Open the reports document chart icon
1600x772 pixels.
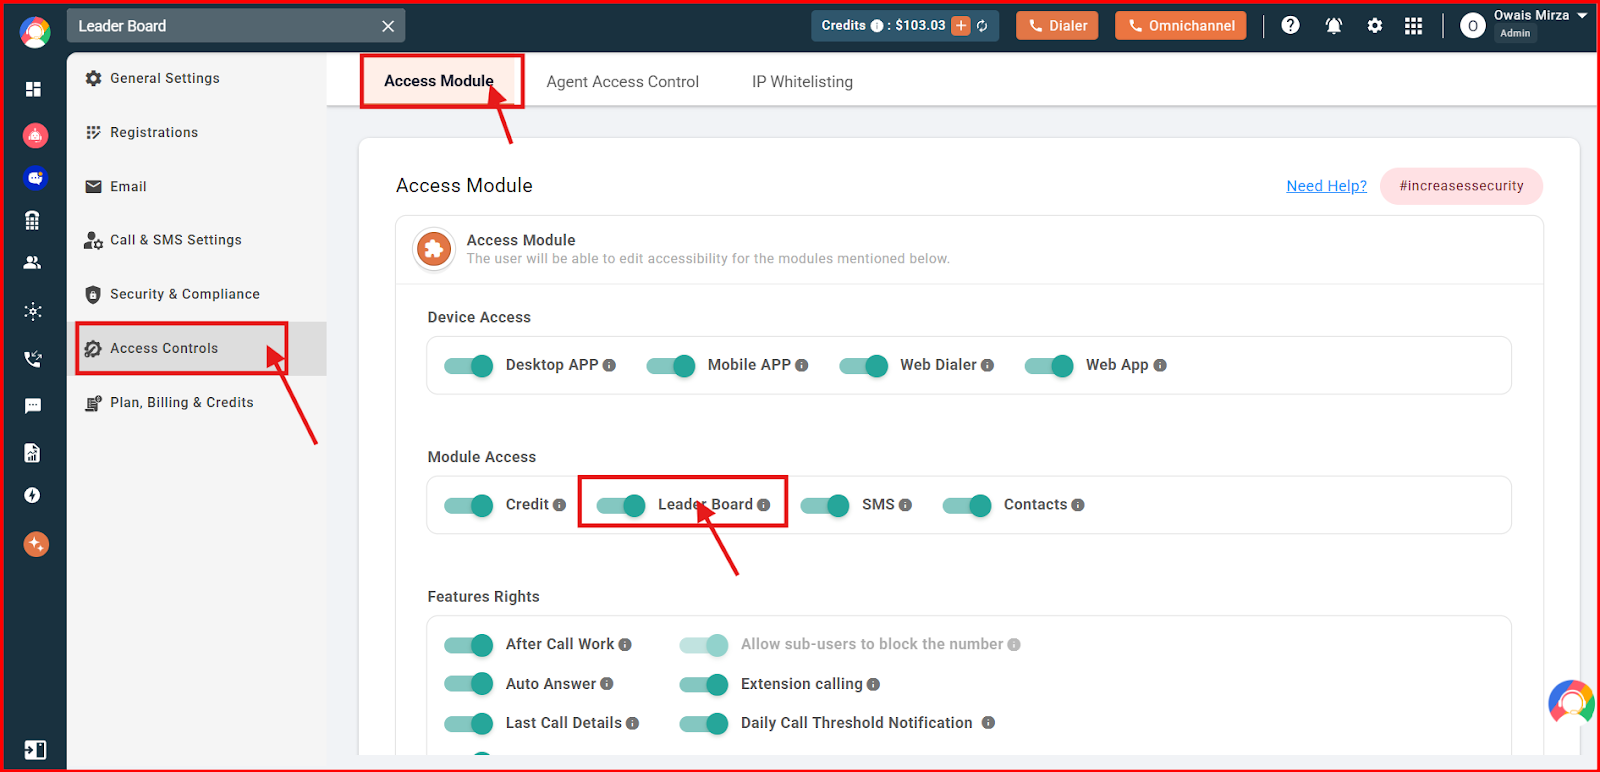click(x=32, y=453)
